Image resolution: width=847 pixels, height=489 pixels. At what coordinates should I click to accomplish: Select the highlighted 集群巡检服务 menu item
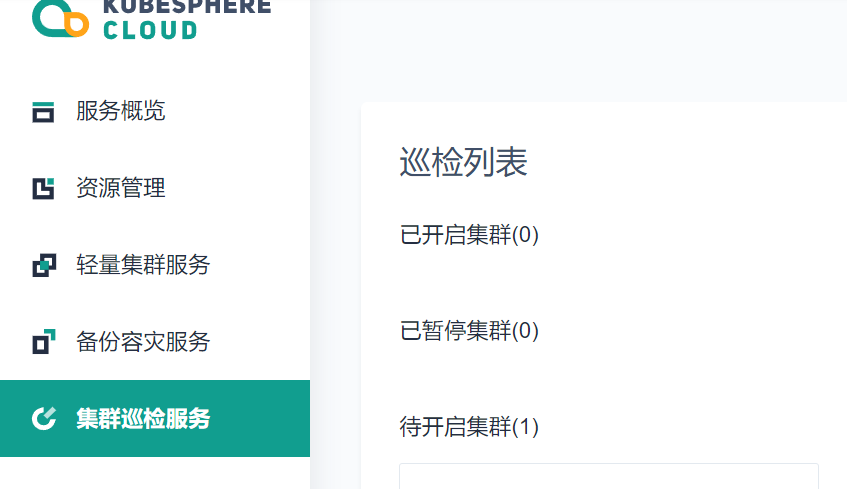[155, 418]
